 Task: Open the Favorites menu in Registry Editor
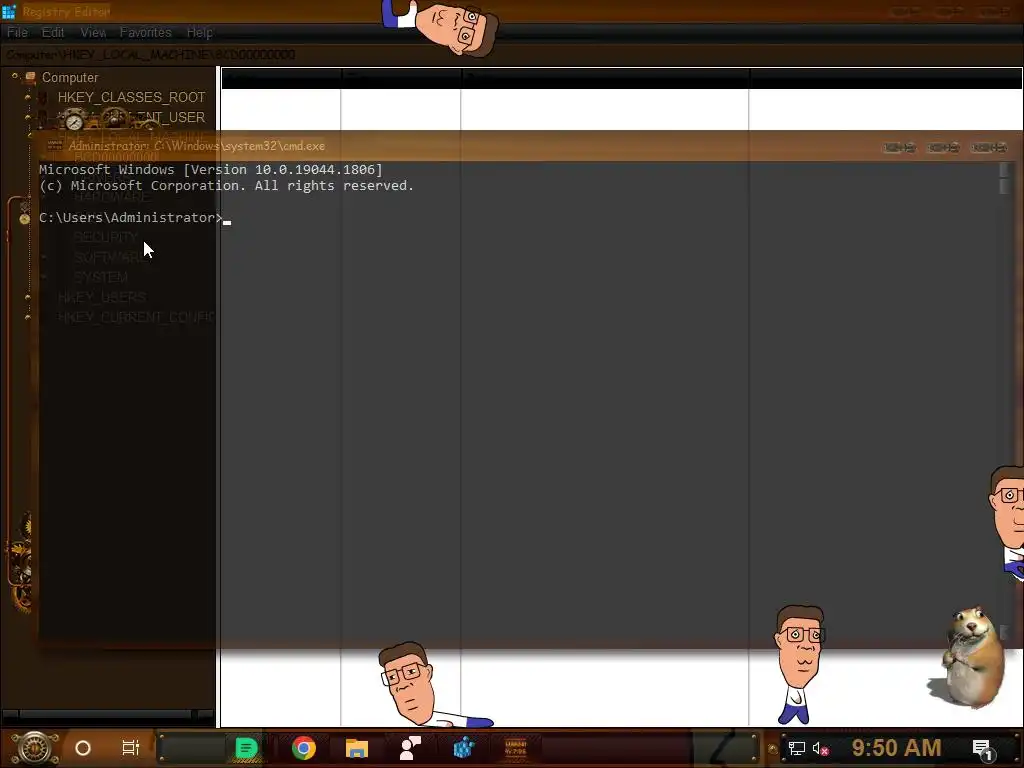pyautogui.click(x=145, y=32)
